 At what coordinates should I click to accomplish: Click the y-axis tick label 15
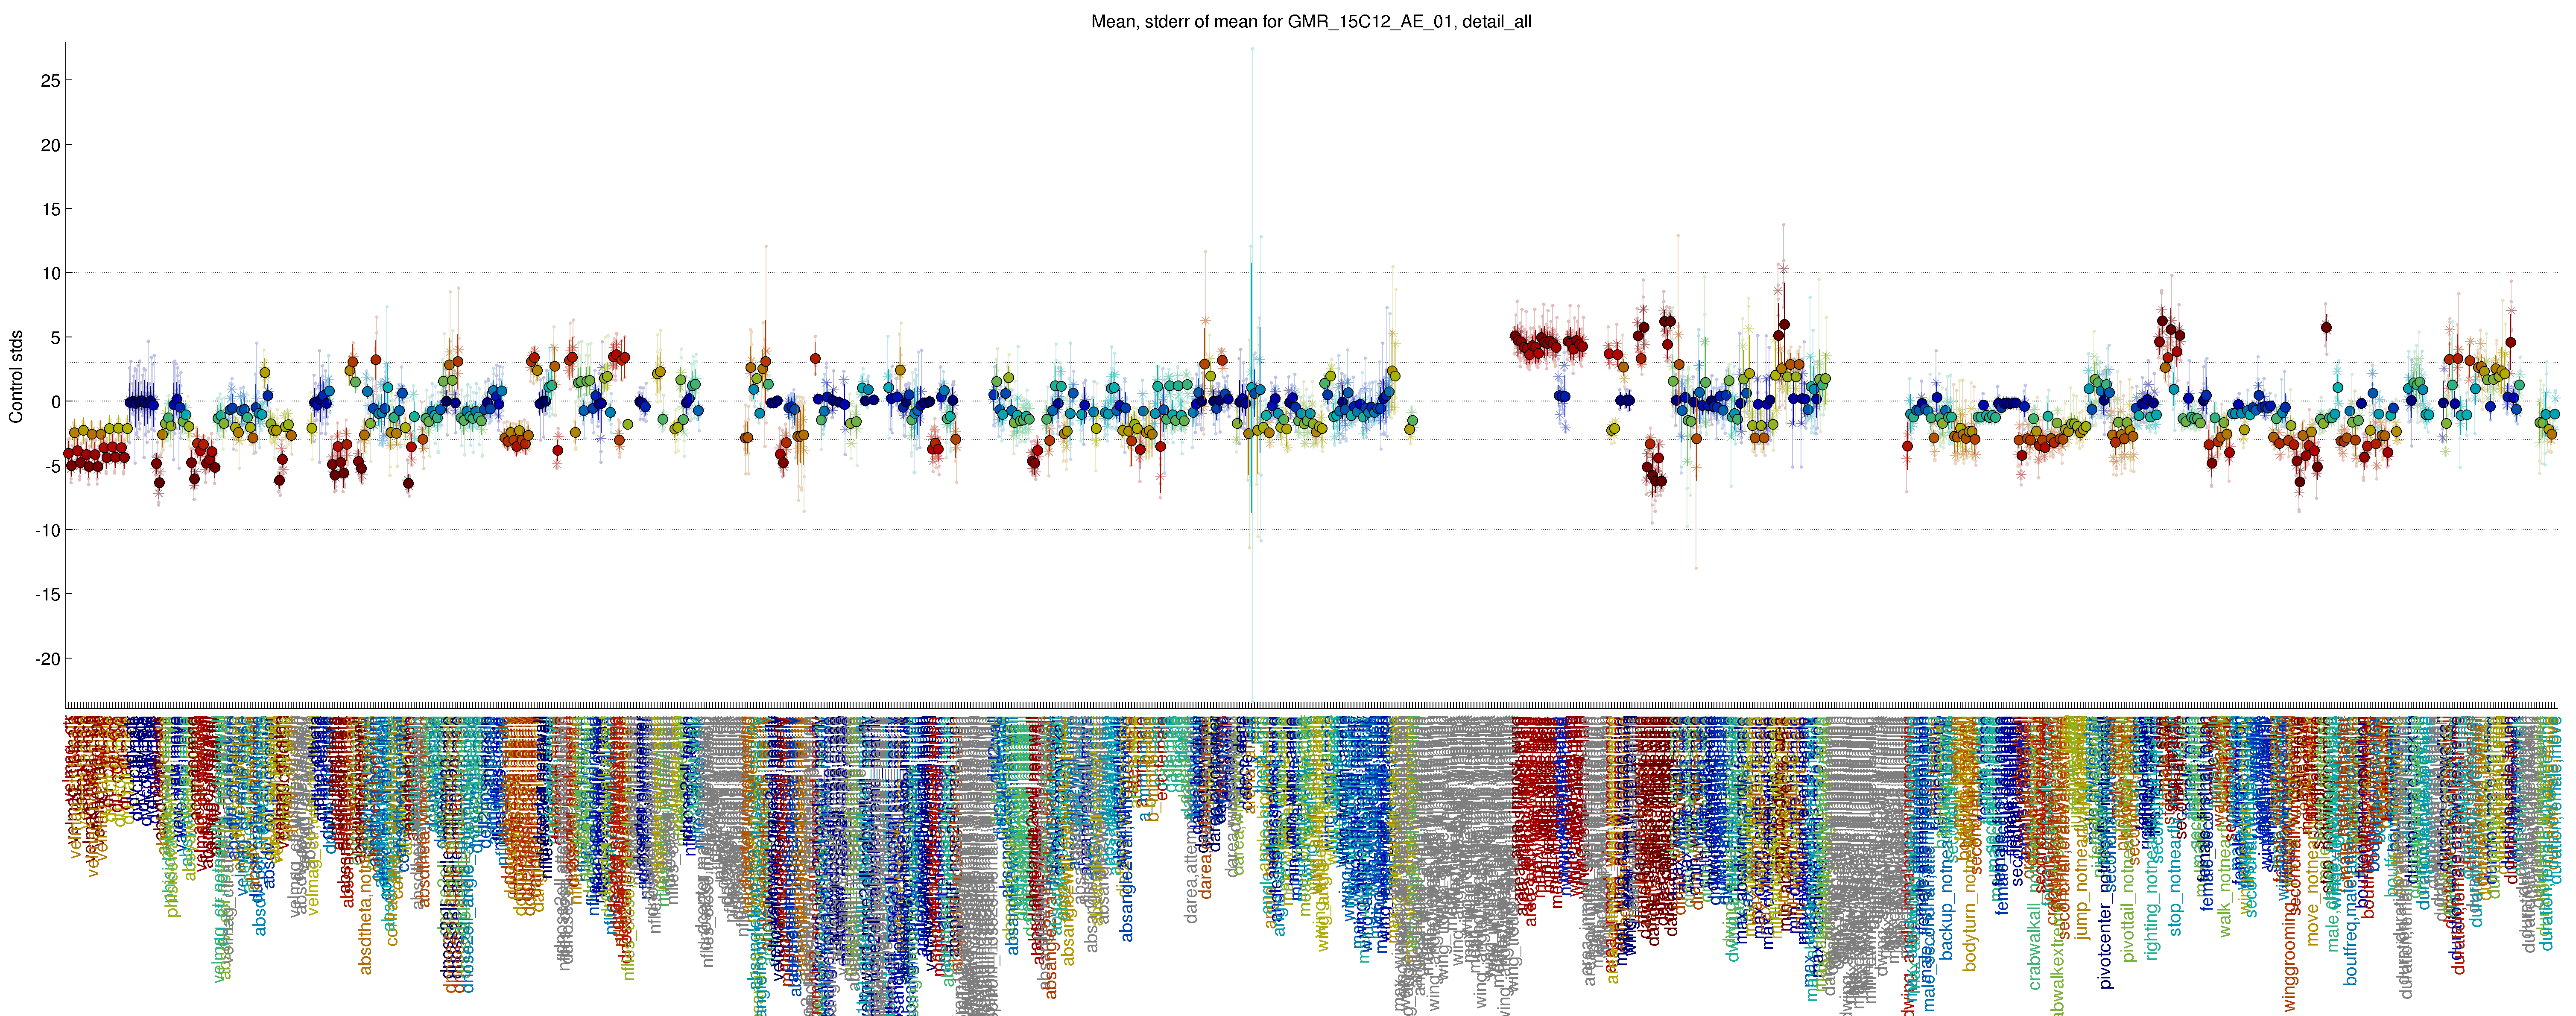[50, 209]
